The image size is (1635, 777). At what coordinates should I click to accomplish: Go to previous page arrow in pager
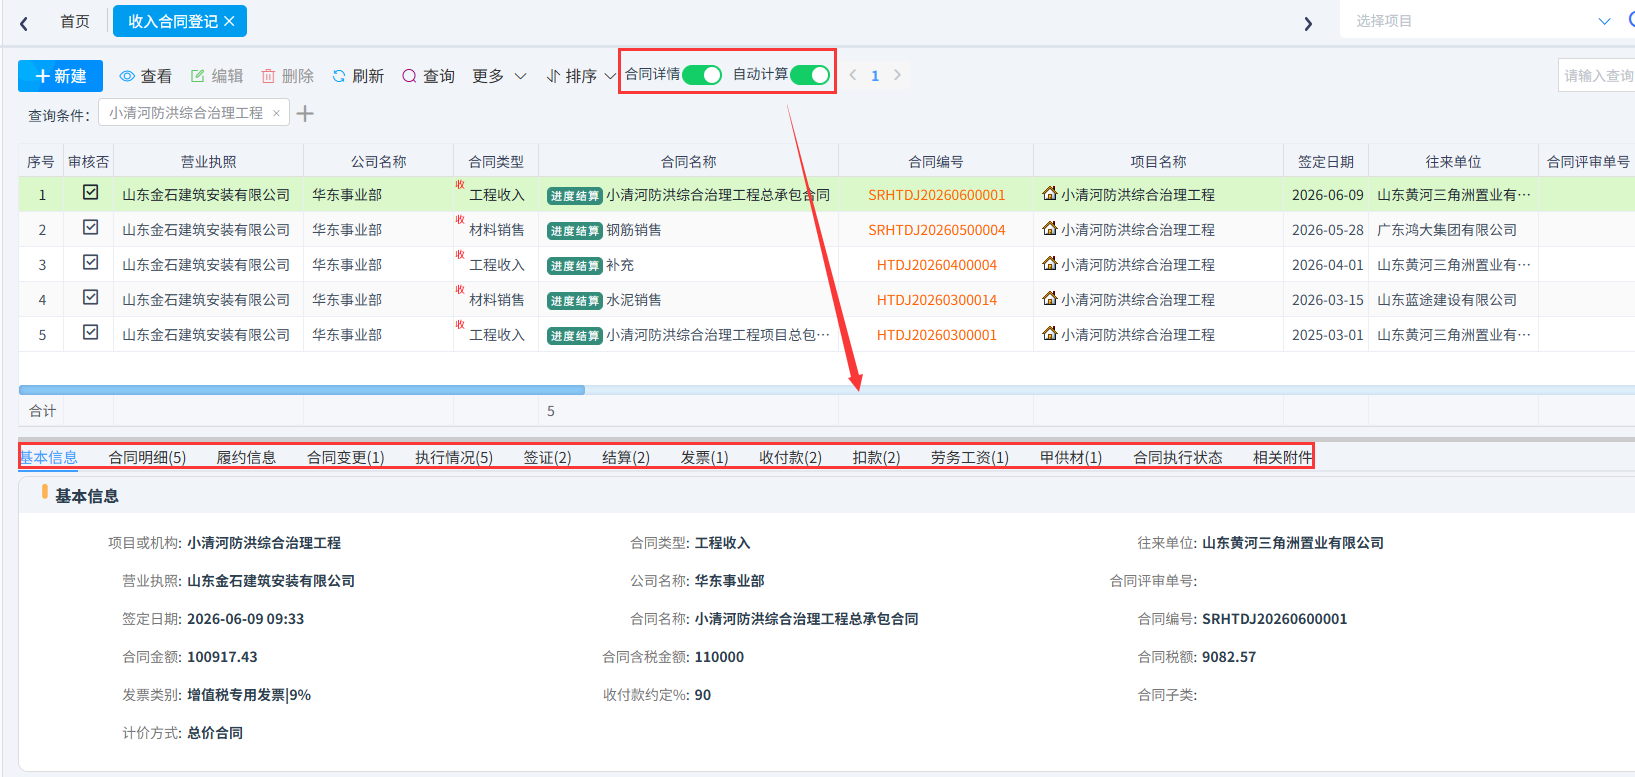click(x=853, y=75)
